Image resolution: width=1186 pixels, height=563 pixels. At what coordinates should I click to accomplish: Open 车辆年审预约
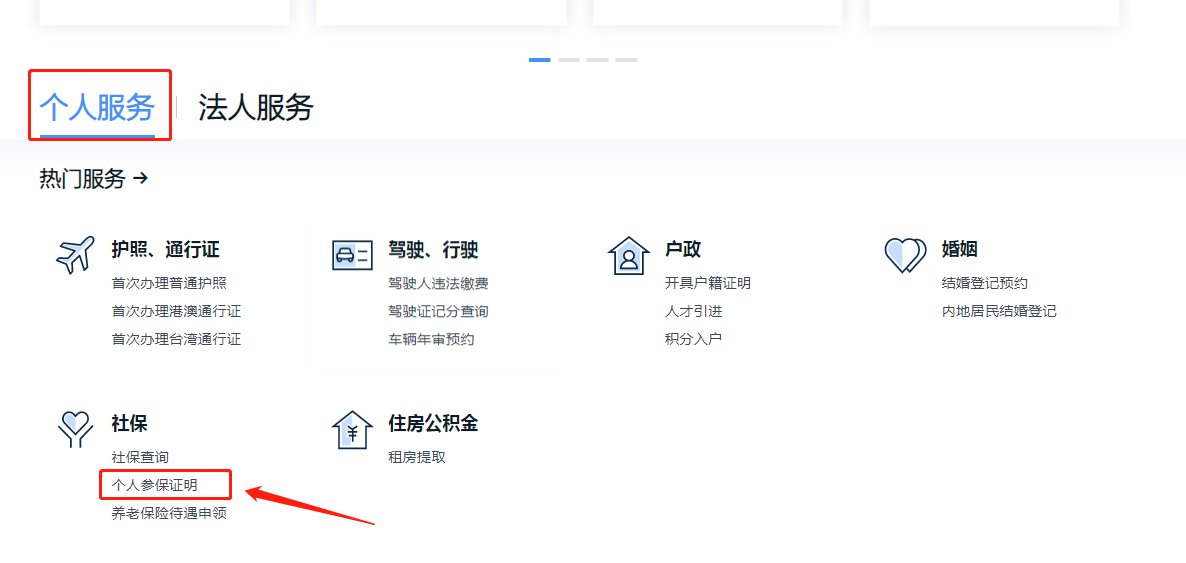point(431,339)
